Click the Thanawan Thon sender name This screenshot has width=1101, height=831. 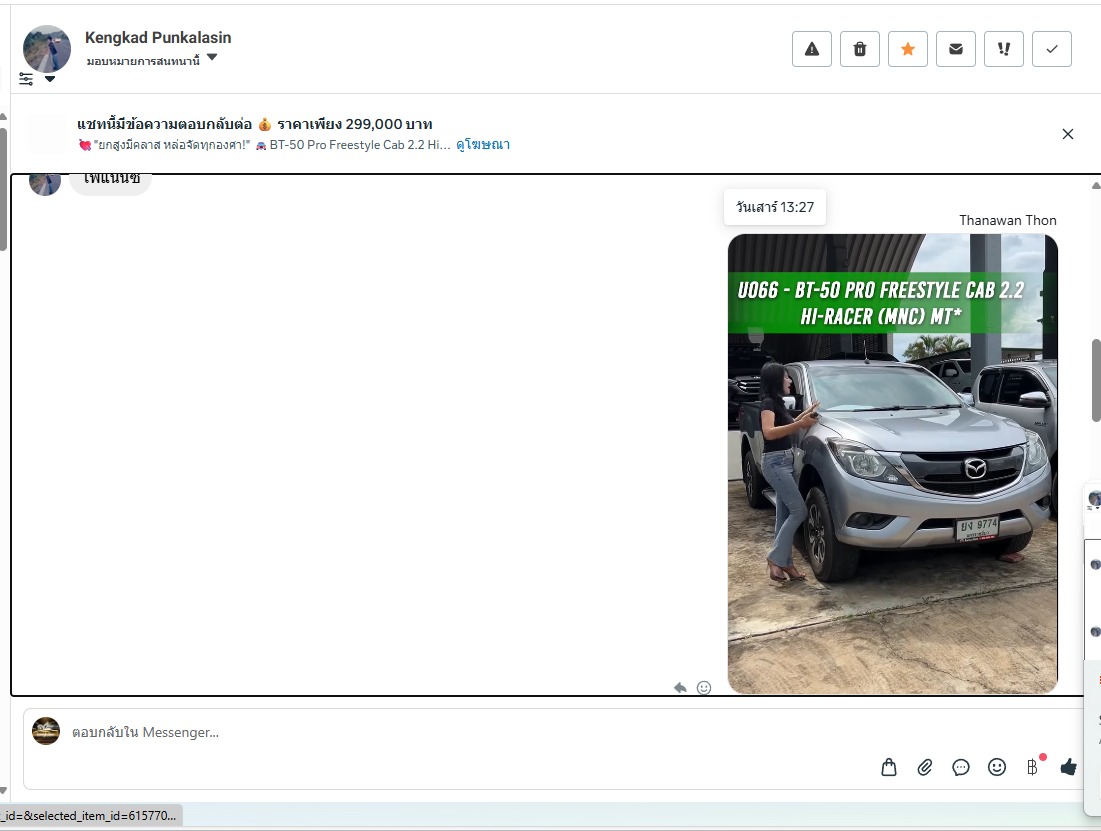[x=1008, y=221]
